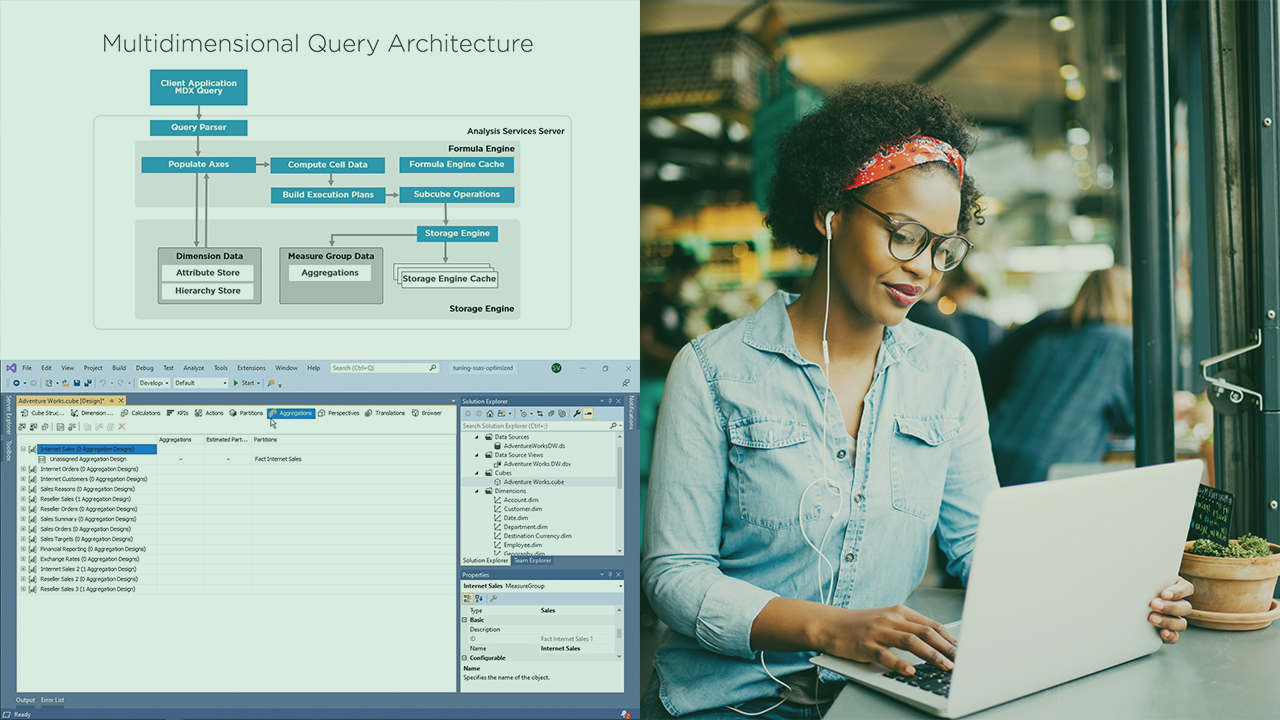Click the red Delete X icon
Image resolution: width=1280 pixels, height=720 pixels.
click(x=122, y=427)
